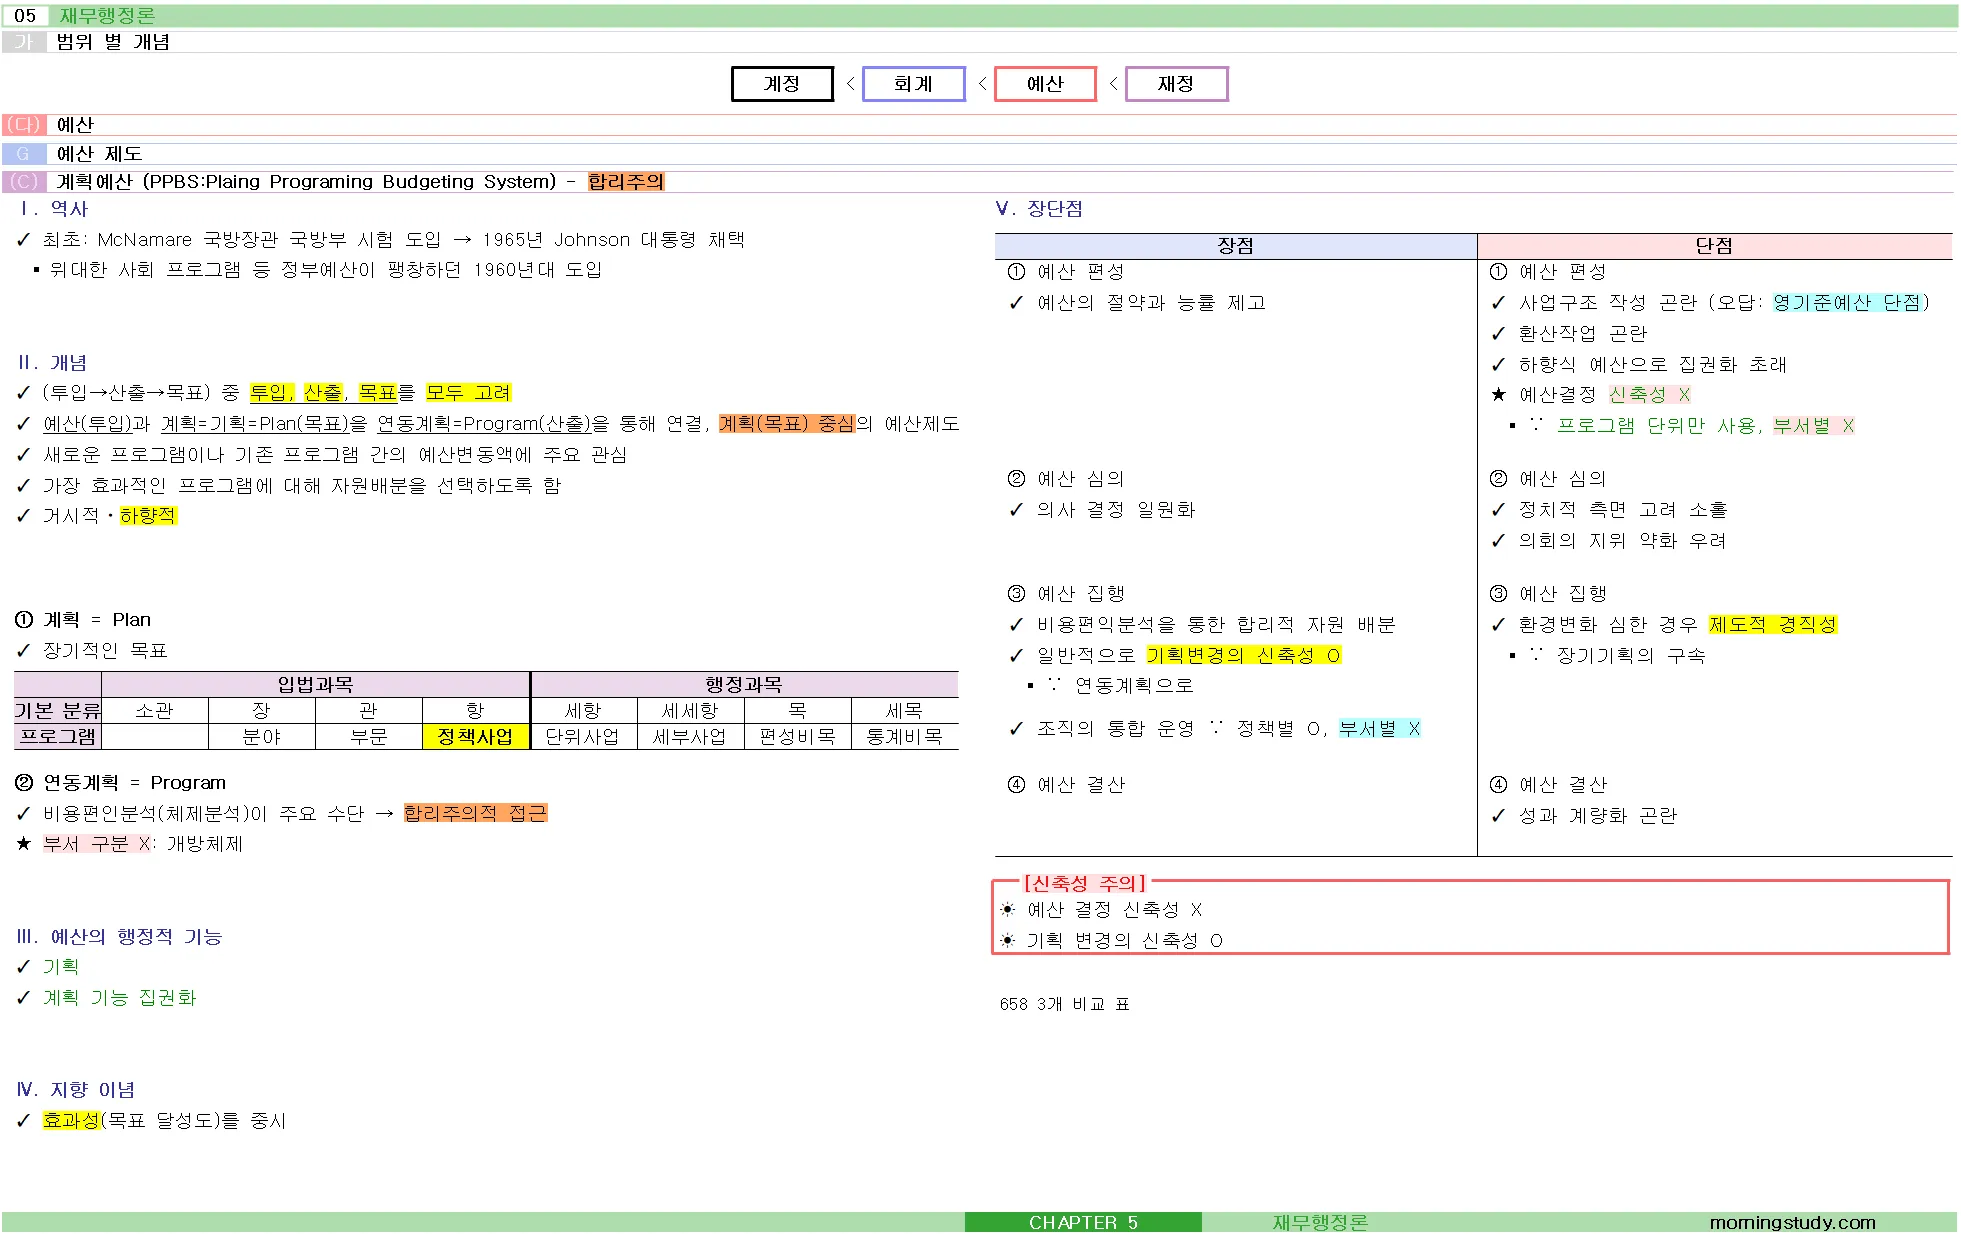This screenshot has height=1234, width=1961.
Task: Click the 658 3개 비교 표 note
Action: [x=1064, y=1004]
